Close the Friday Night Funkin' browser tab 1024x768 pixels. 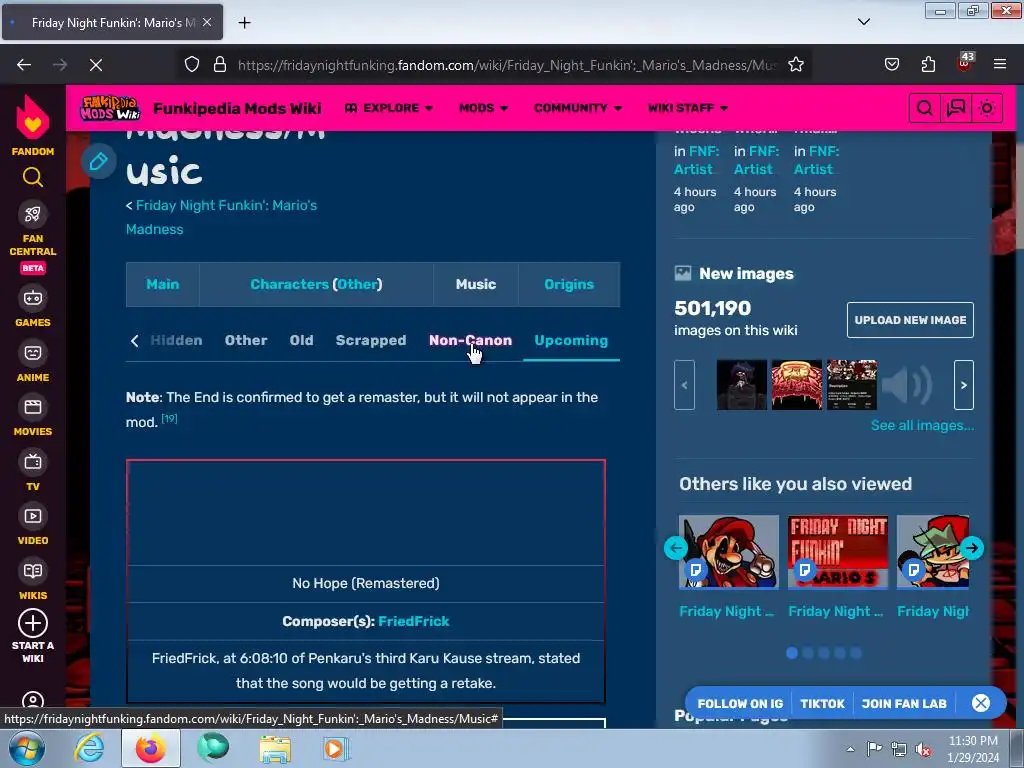207,22
